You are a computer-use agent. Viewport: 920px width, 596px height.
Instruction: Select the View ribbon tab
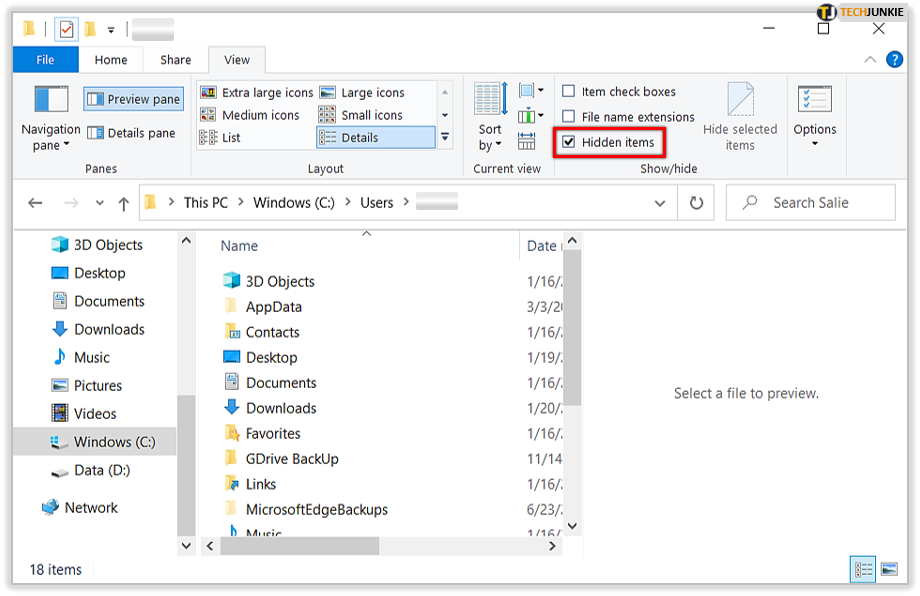point(236,60)
